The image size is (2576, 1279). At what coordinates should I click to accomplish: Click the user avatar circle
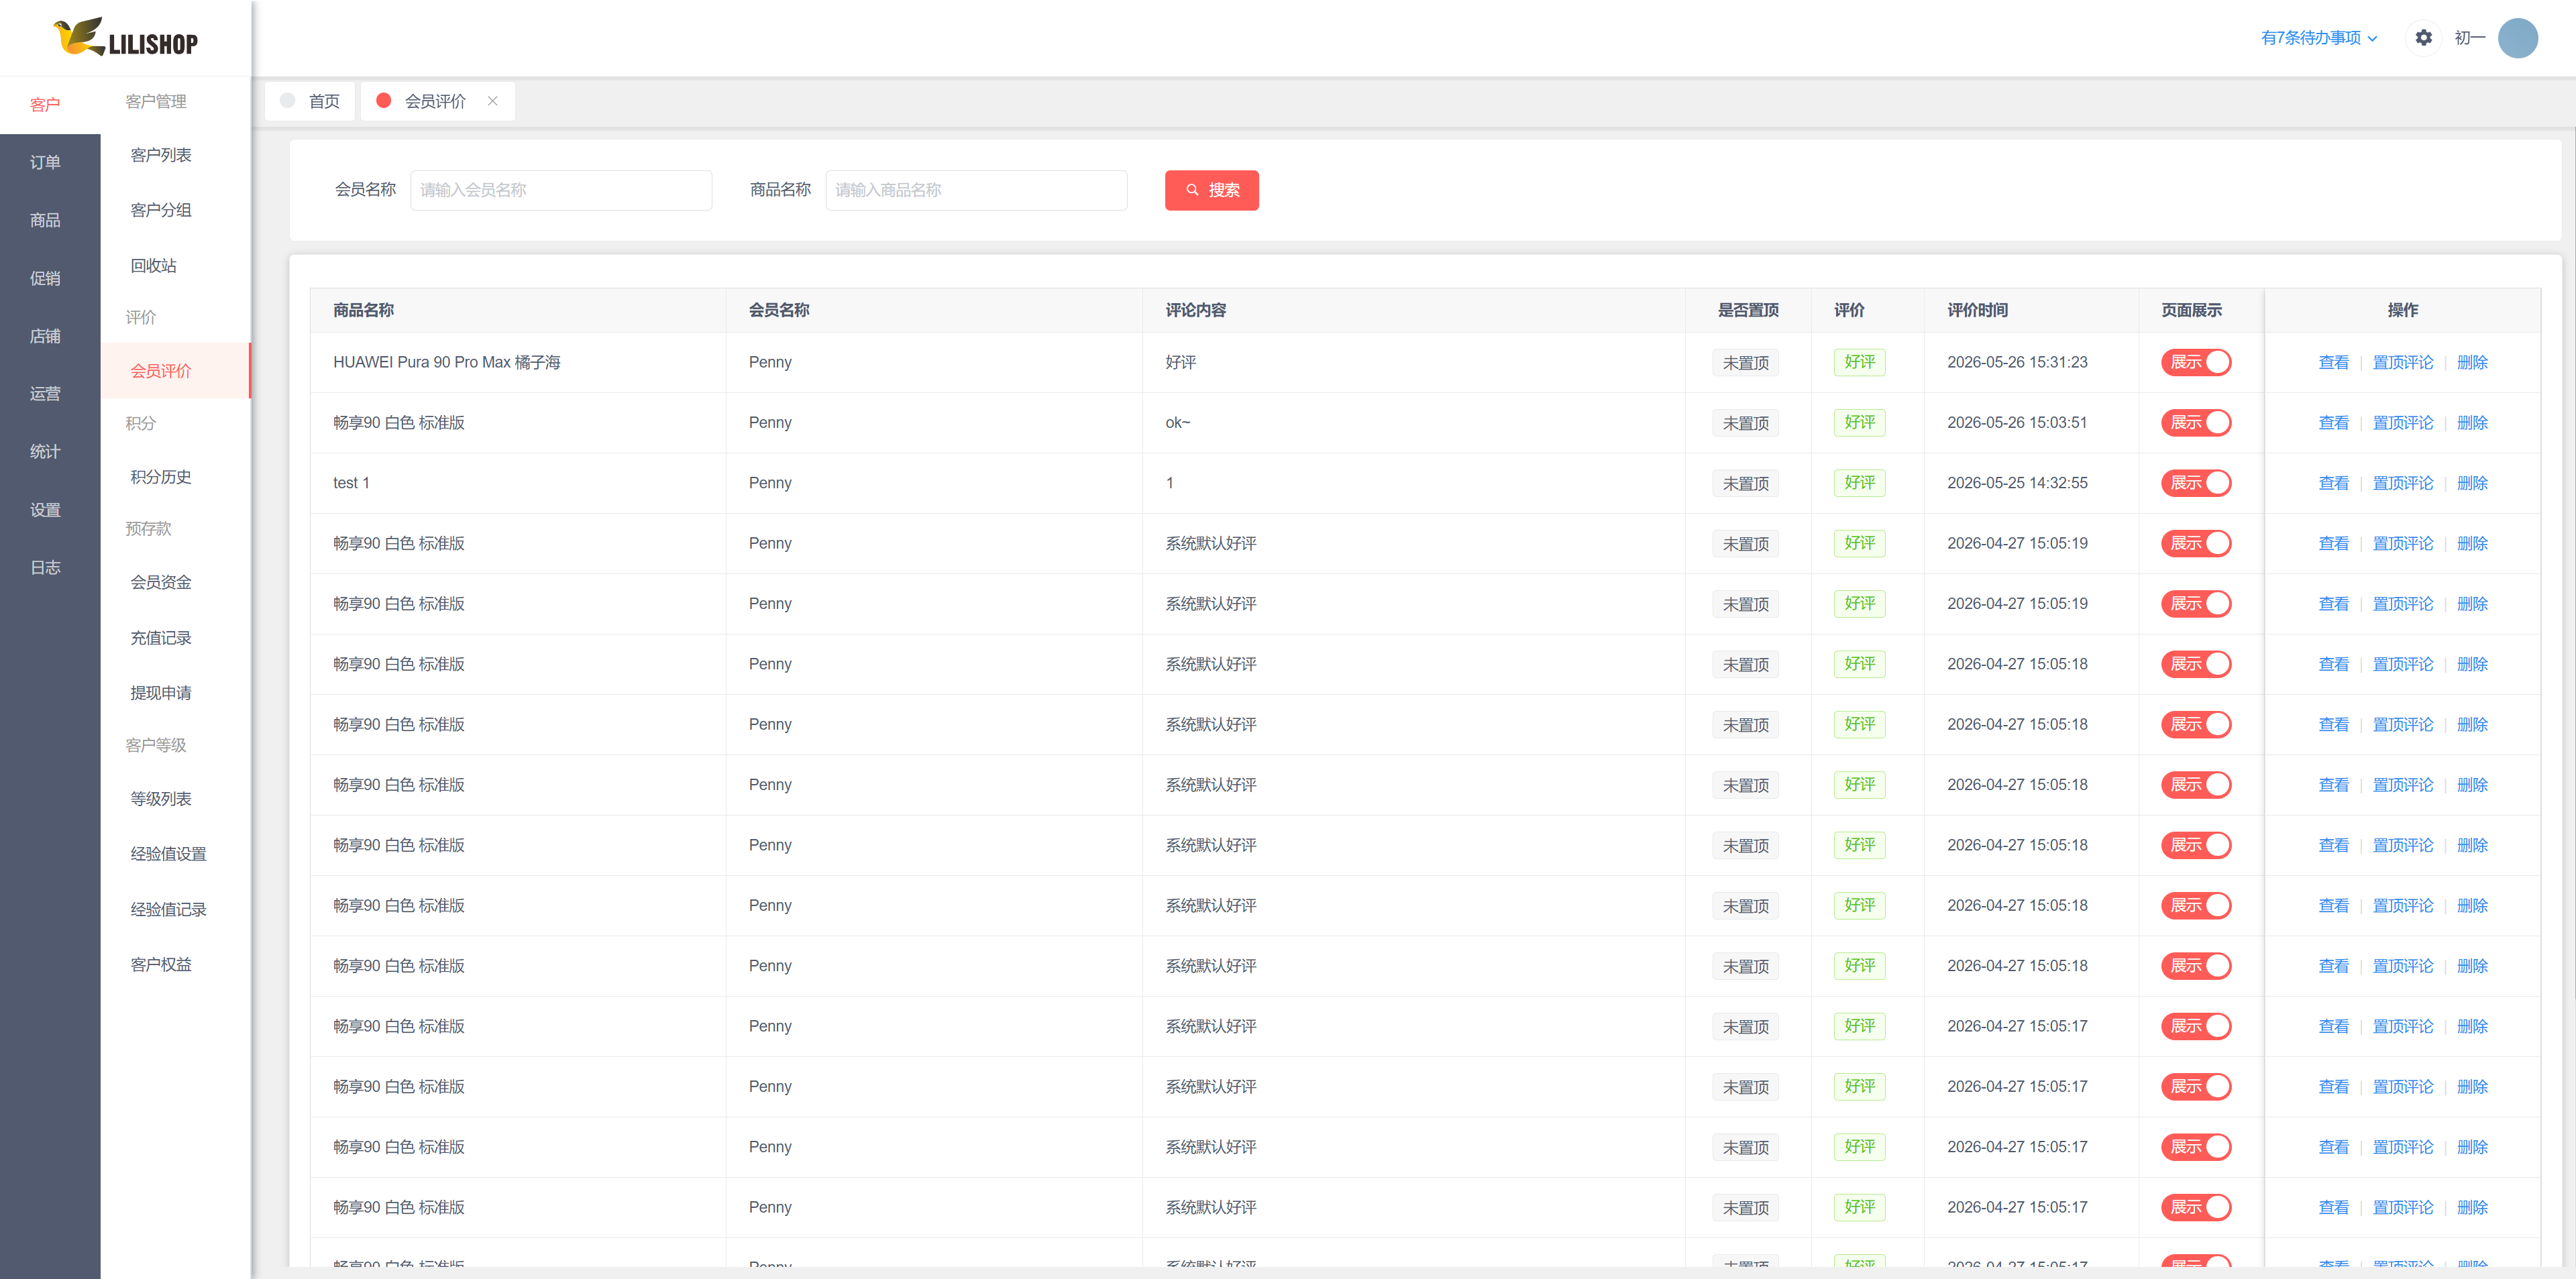(x=2517, y=38)
